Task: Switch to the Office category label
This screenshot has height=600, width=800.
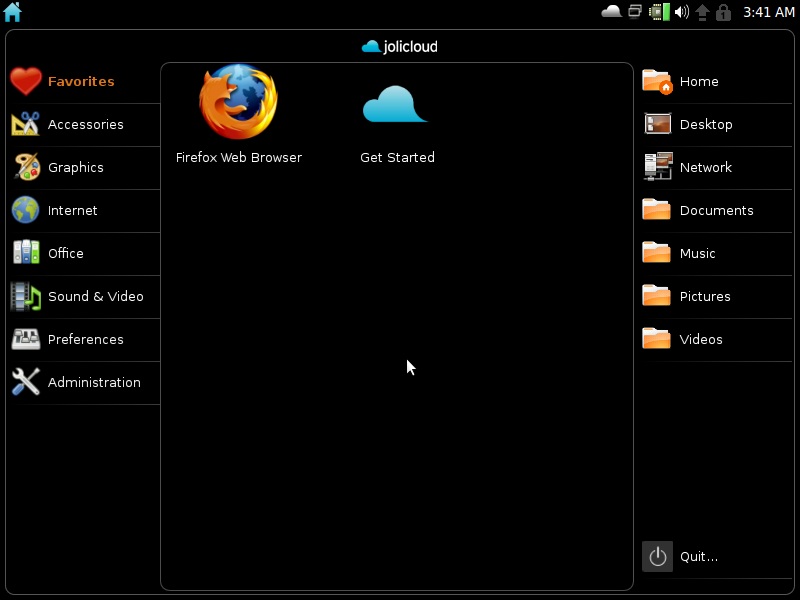Action: pos(66,253)
